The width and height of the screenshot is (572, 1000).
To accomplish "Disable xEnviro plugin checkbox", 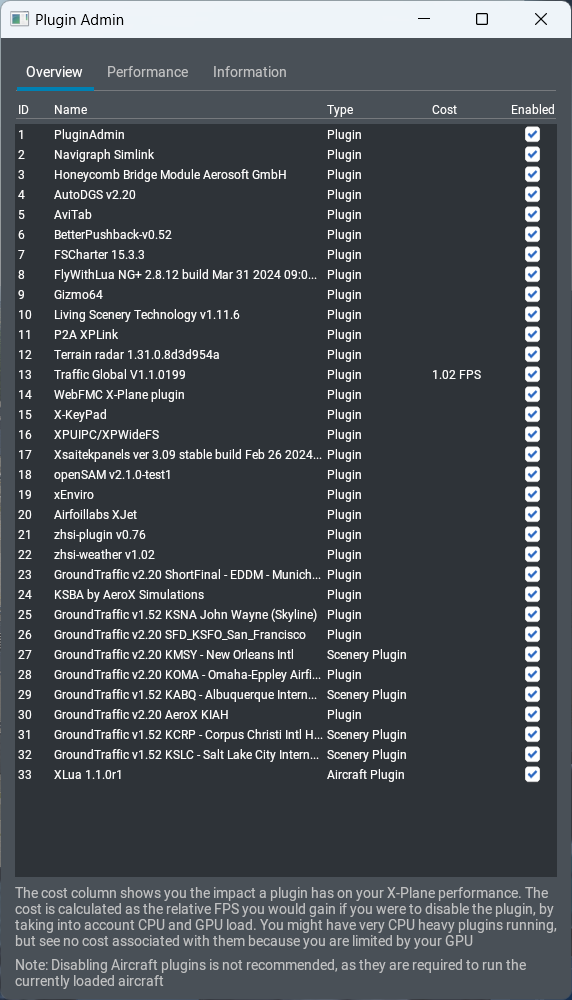I will coord(532,494).
